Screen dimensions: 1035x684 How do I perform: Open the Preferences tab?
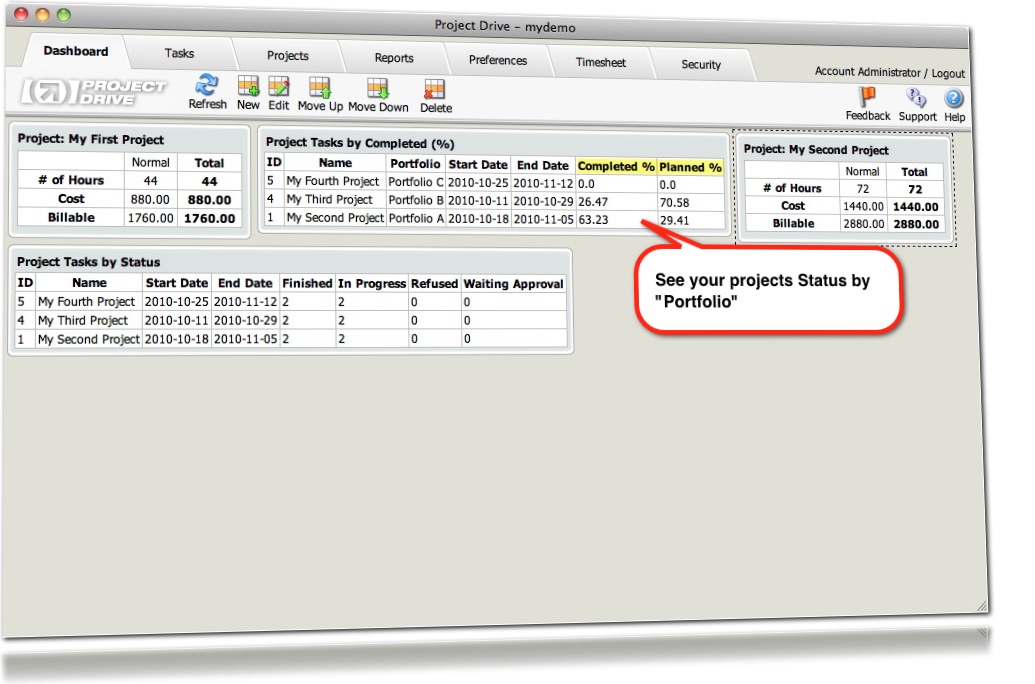[x=498, y=60]
